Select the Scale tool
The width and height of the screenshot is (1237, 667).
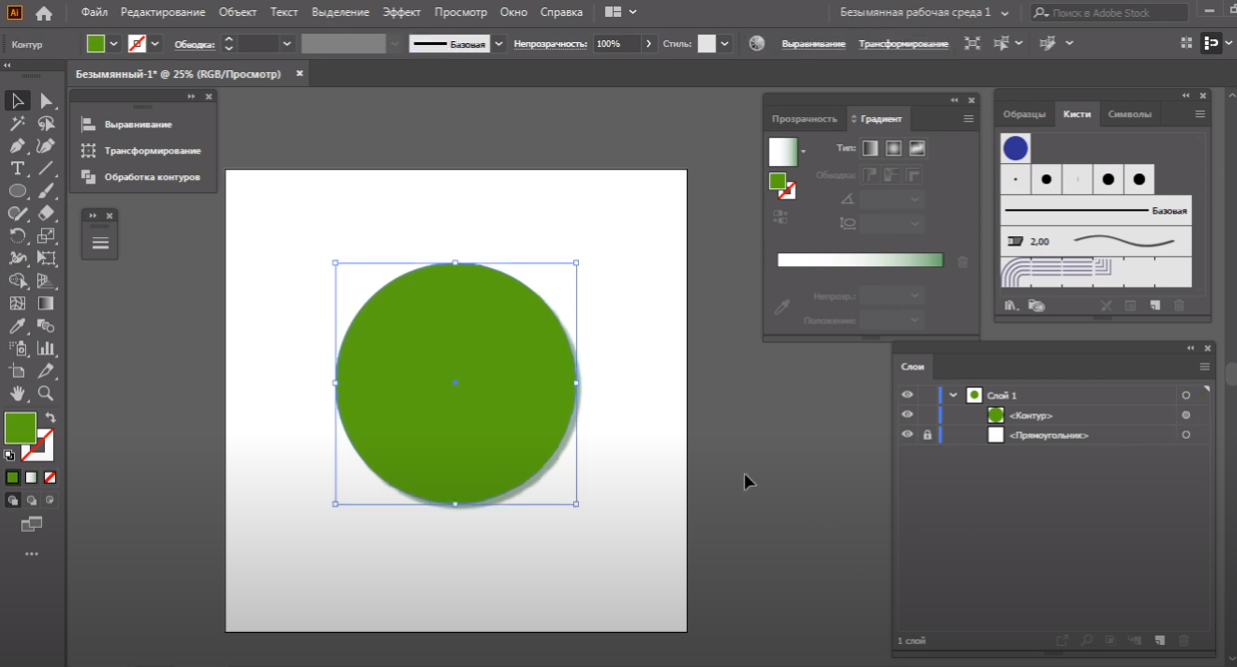(46, 236)
